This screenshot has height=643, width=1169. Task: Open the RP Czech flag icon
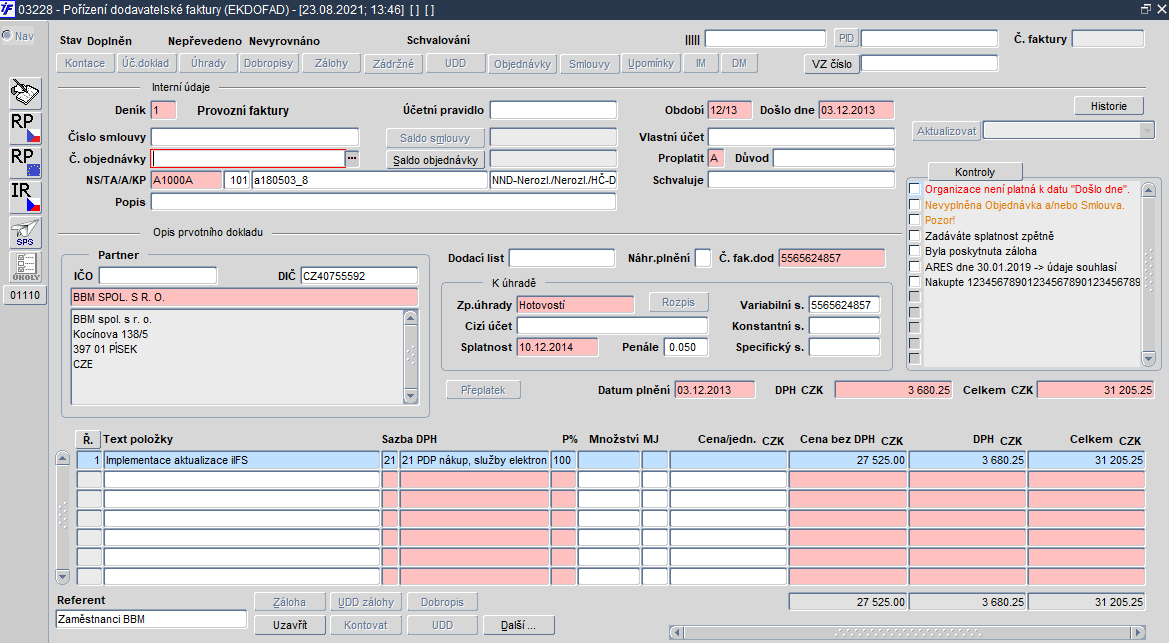point(25,128)
